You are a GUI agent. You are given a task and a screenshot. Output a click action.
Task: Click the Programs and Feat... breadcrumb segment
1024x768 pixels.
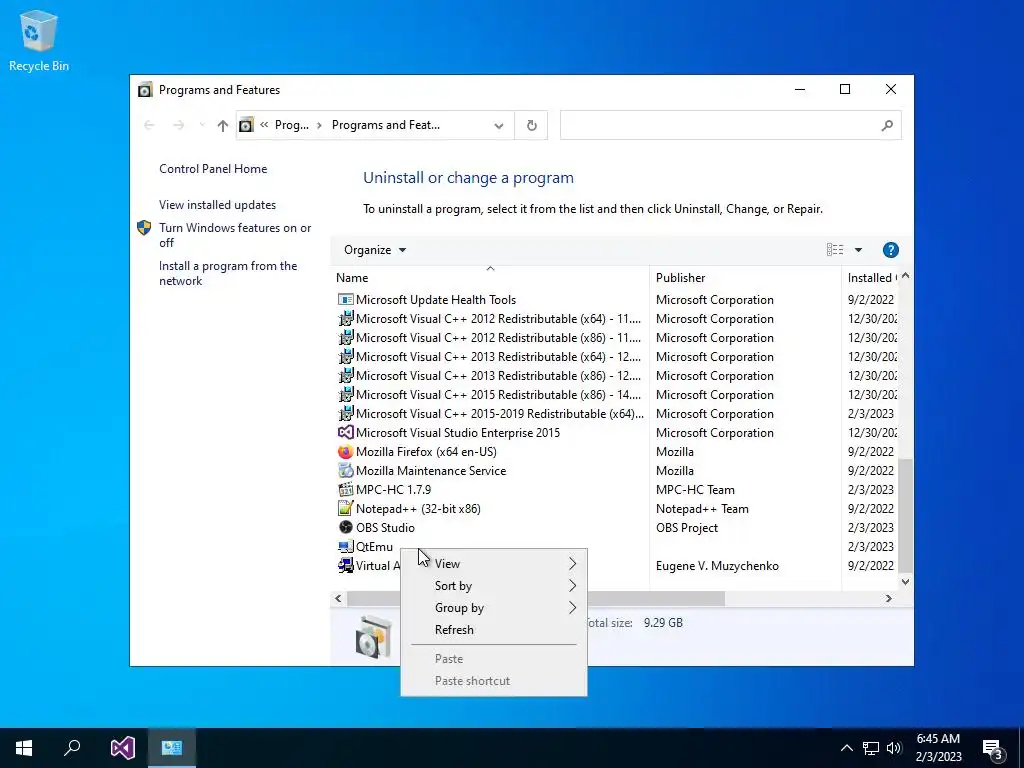click(386, 125)
